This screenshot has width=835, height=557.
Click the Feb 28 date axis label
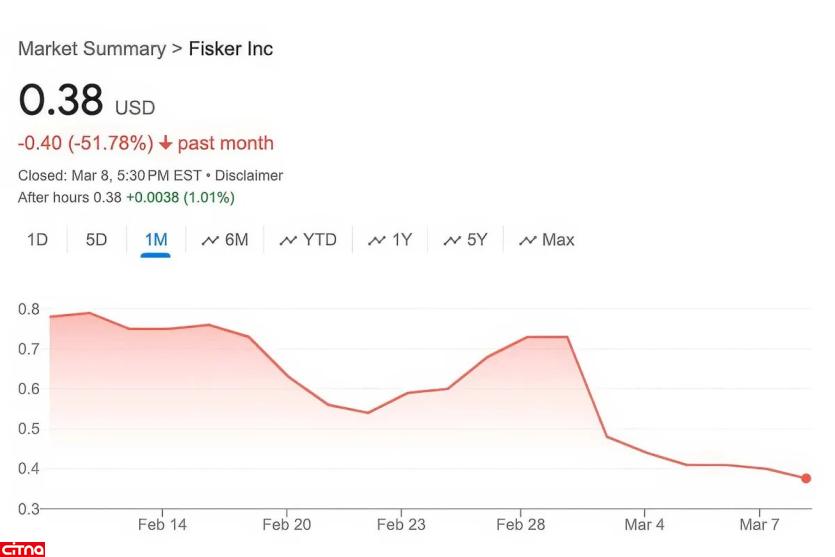coord(521,525)
